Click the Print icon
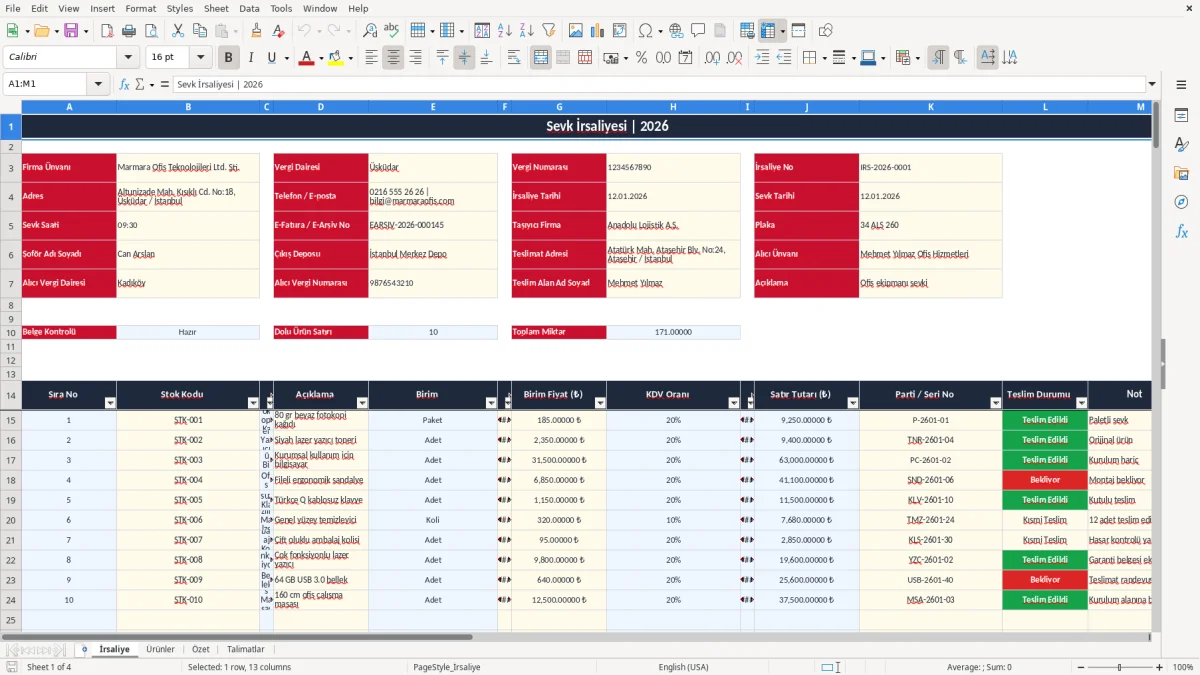This screenshot has height=675, width=1200. (x=129, y=31)
